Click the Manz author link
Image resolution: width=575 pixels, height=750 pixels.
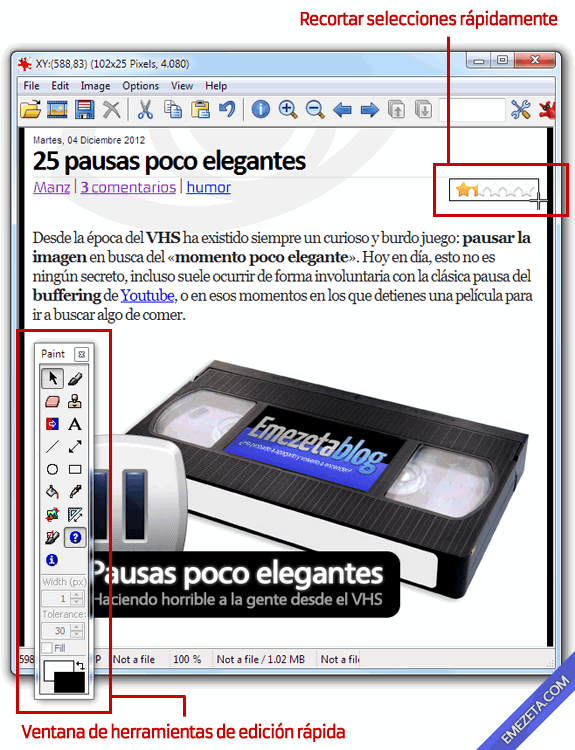tap(52, 187)
